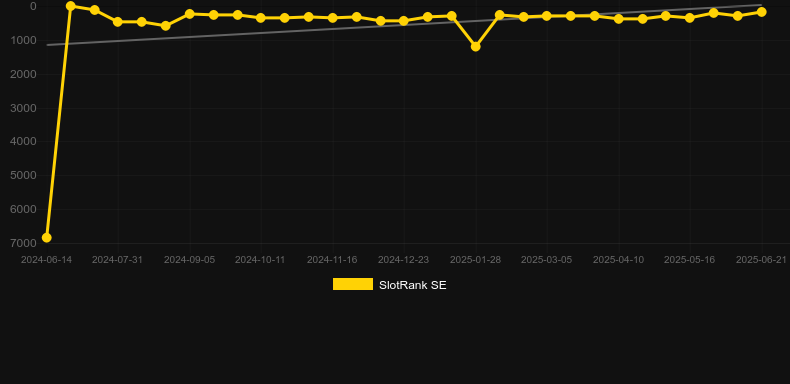Click the y-axis value 6000
This screenshot has height=384, width=790.
[x=23, y=209]
